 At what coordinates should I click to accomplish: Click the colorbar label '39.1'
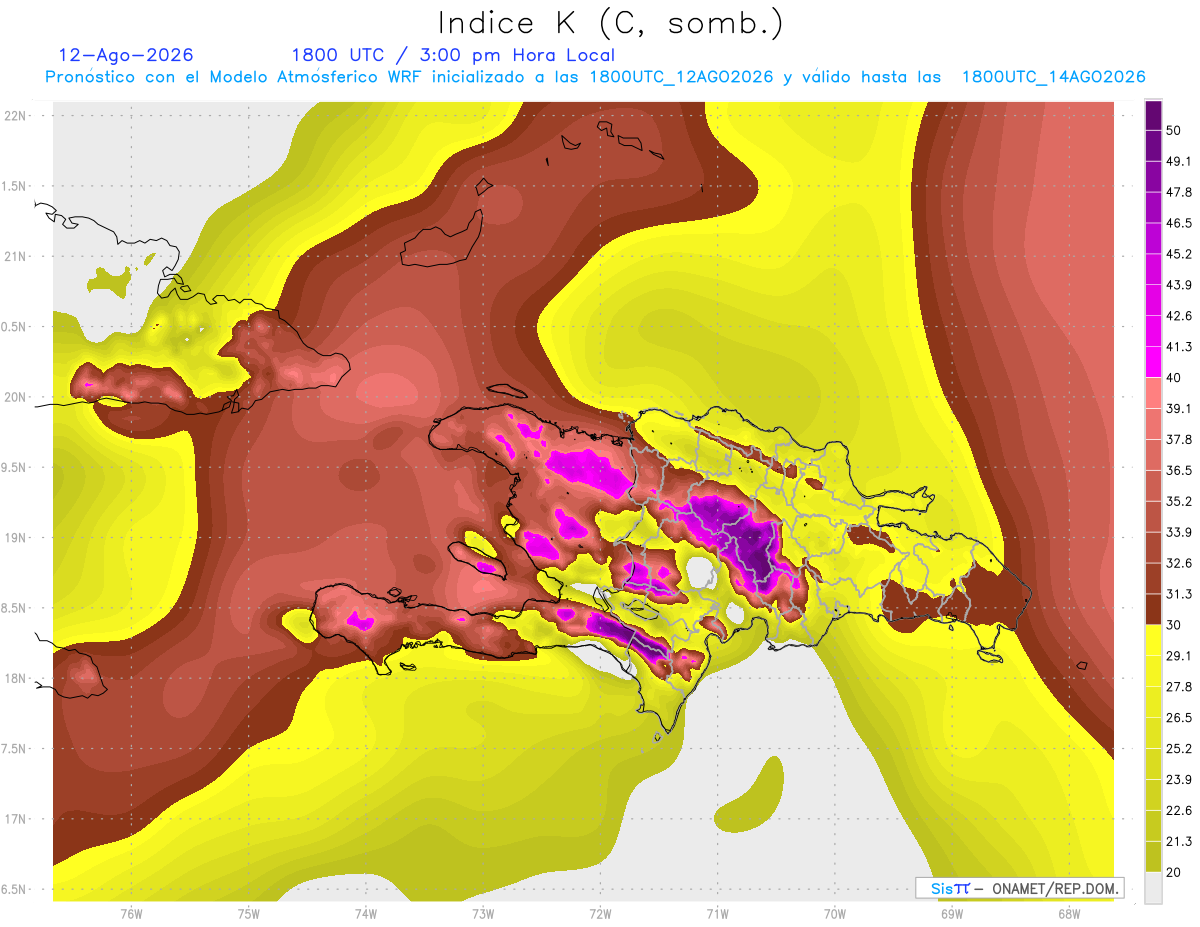(1179, 408)
